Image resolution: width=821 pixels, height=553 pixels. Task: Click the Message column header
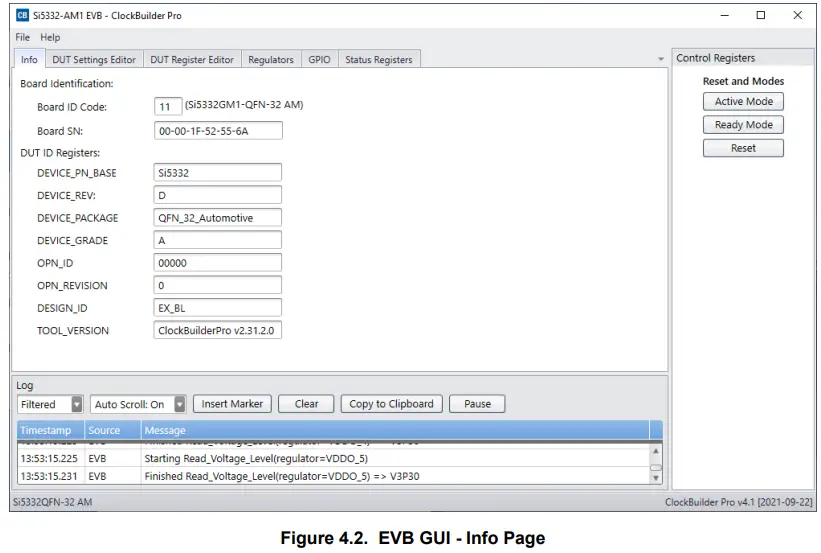[x=395, y=430]
